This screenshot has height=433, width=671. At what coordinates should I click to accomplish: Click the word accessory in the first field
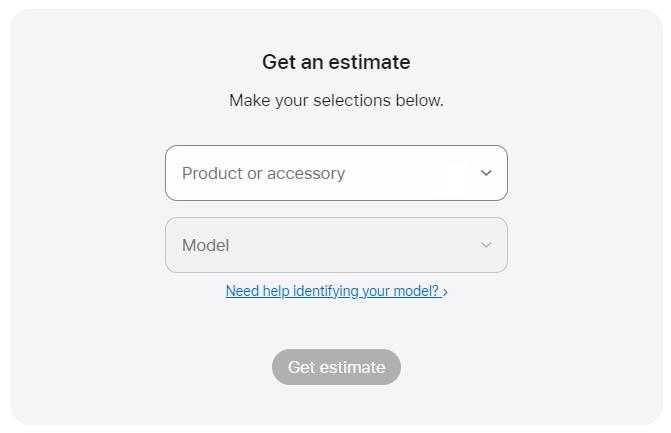[306, 173]
